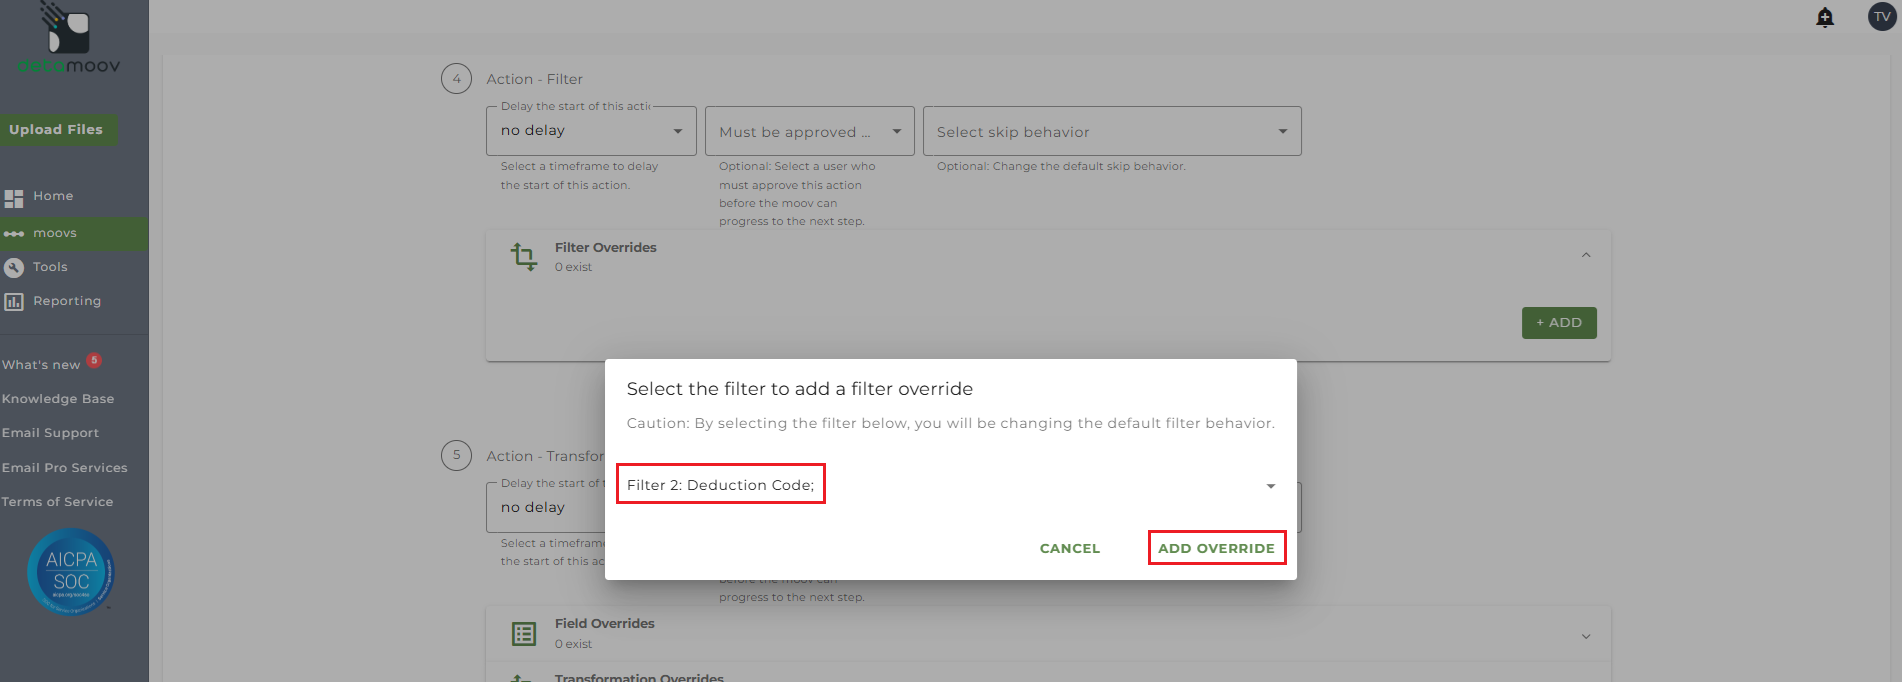Open the Must be approved dropdown
The width and height of the screenshot is (1902, 682).
[809, 132]
